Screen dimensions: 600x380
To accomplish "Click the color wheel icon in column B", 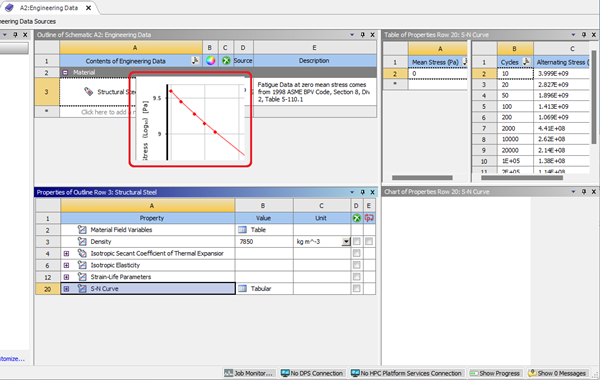I will [x=210, y=60].
